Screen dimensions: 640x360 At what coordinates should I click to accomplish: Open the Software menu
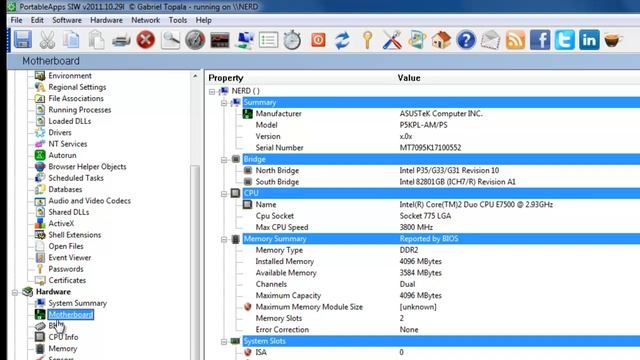[x=67, y=20]
